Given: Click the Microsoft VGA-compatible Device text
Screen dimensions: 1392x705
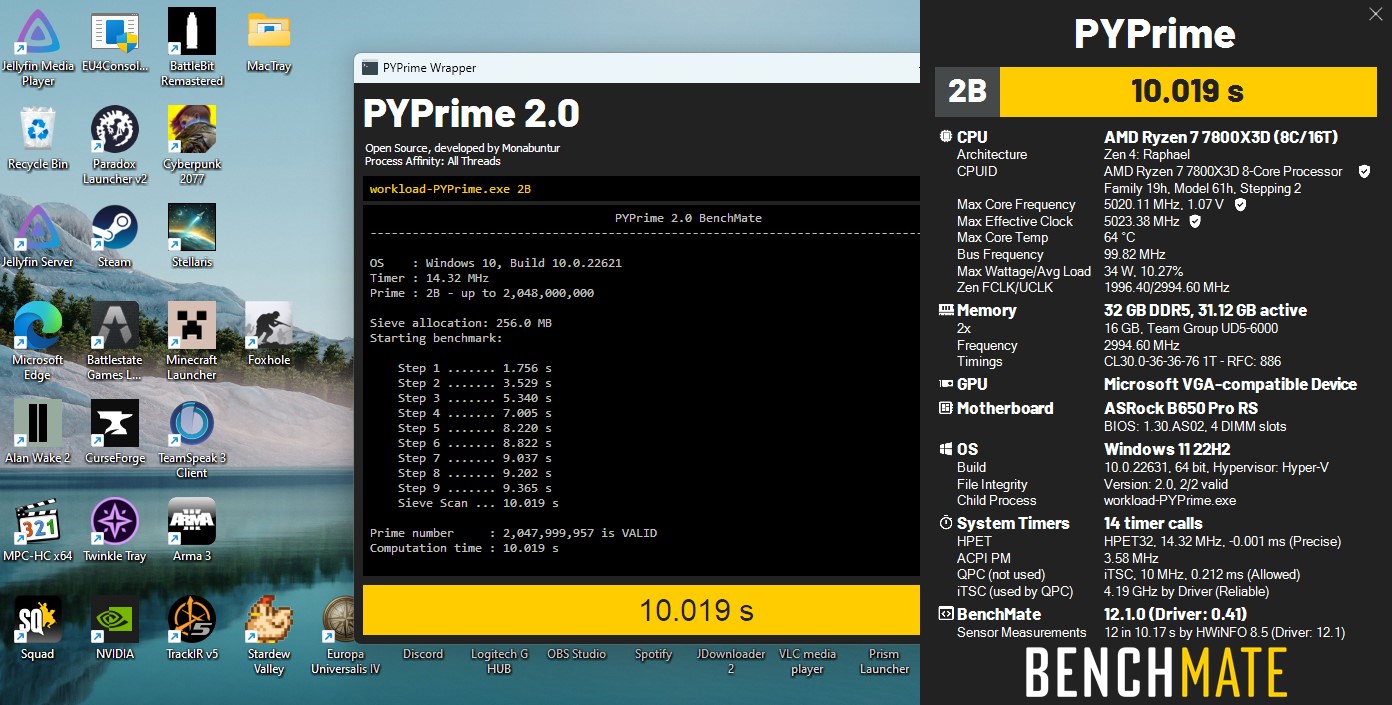Looking at the screenshot, I should click(1230, 384).
